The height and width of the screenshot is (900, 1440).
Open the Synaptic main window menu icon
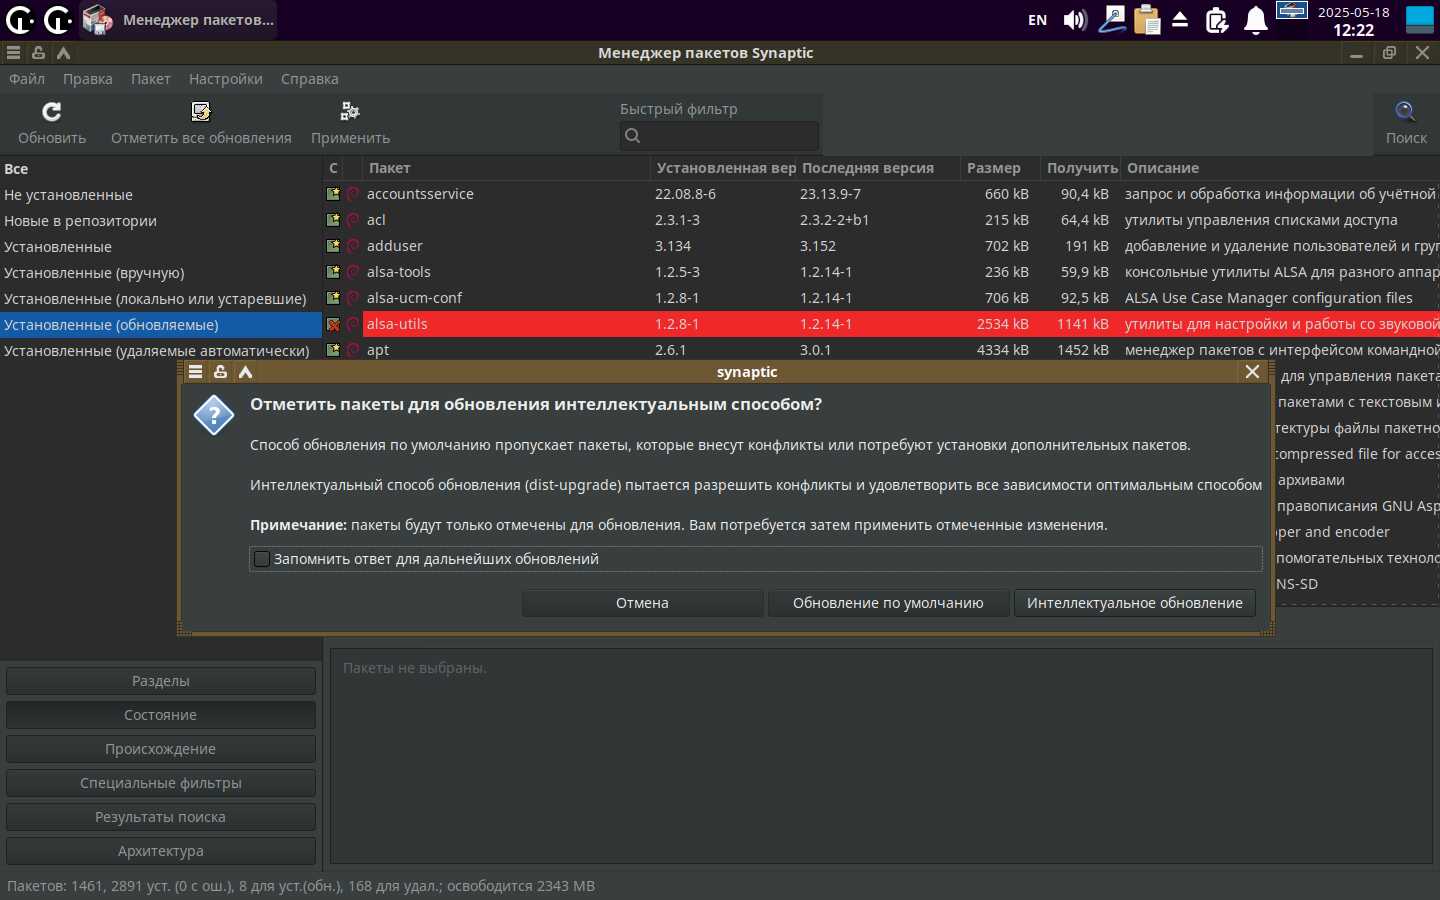(13, 53)
